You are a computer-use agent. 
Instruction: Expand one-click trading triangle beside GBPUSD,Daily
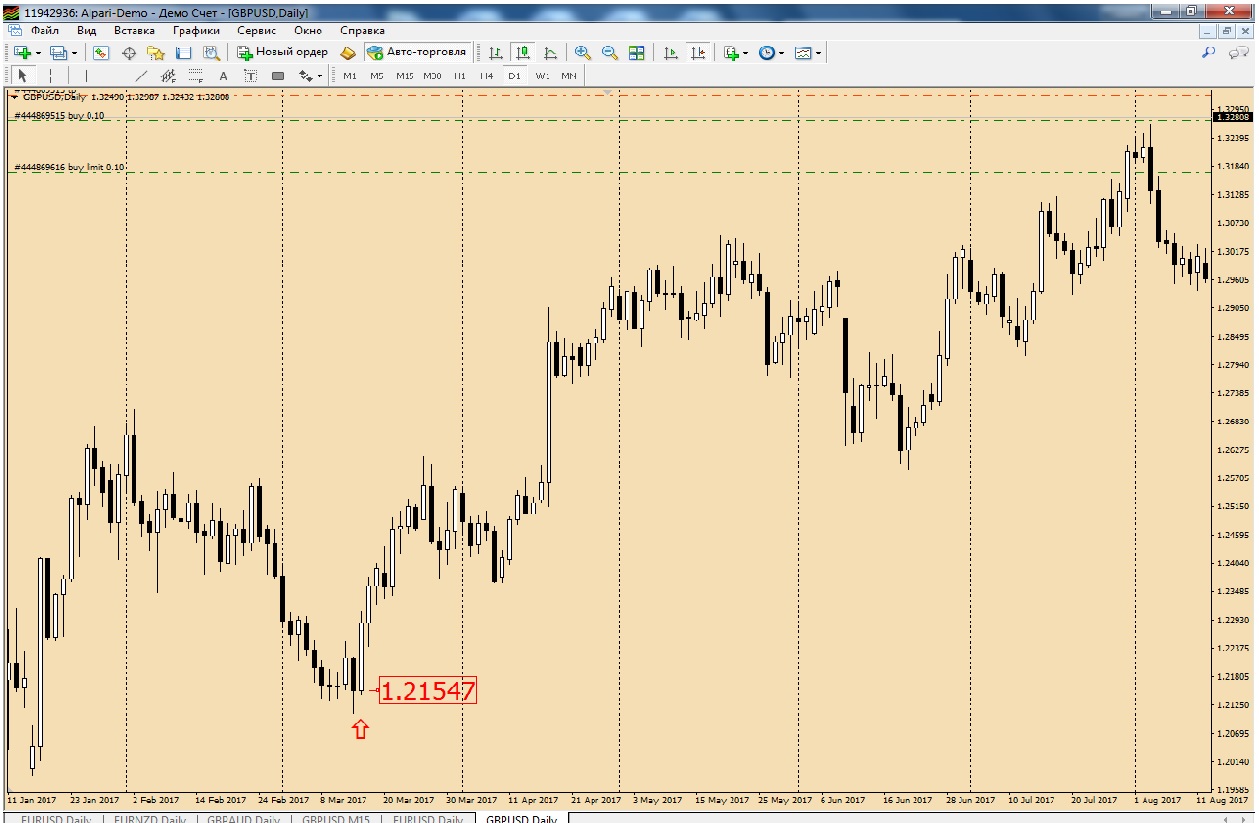(14, 97)
